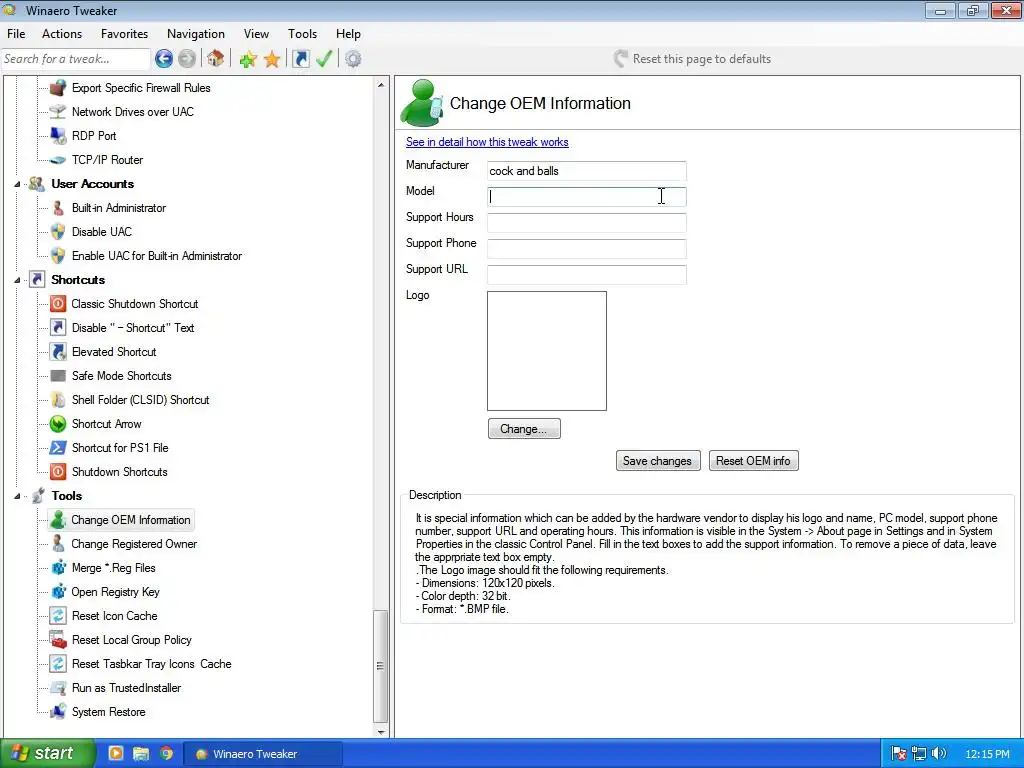Click the Reset Icon Cache icon

58,616
